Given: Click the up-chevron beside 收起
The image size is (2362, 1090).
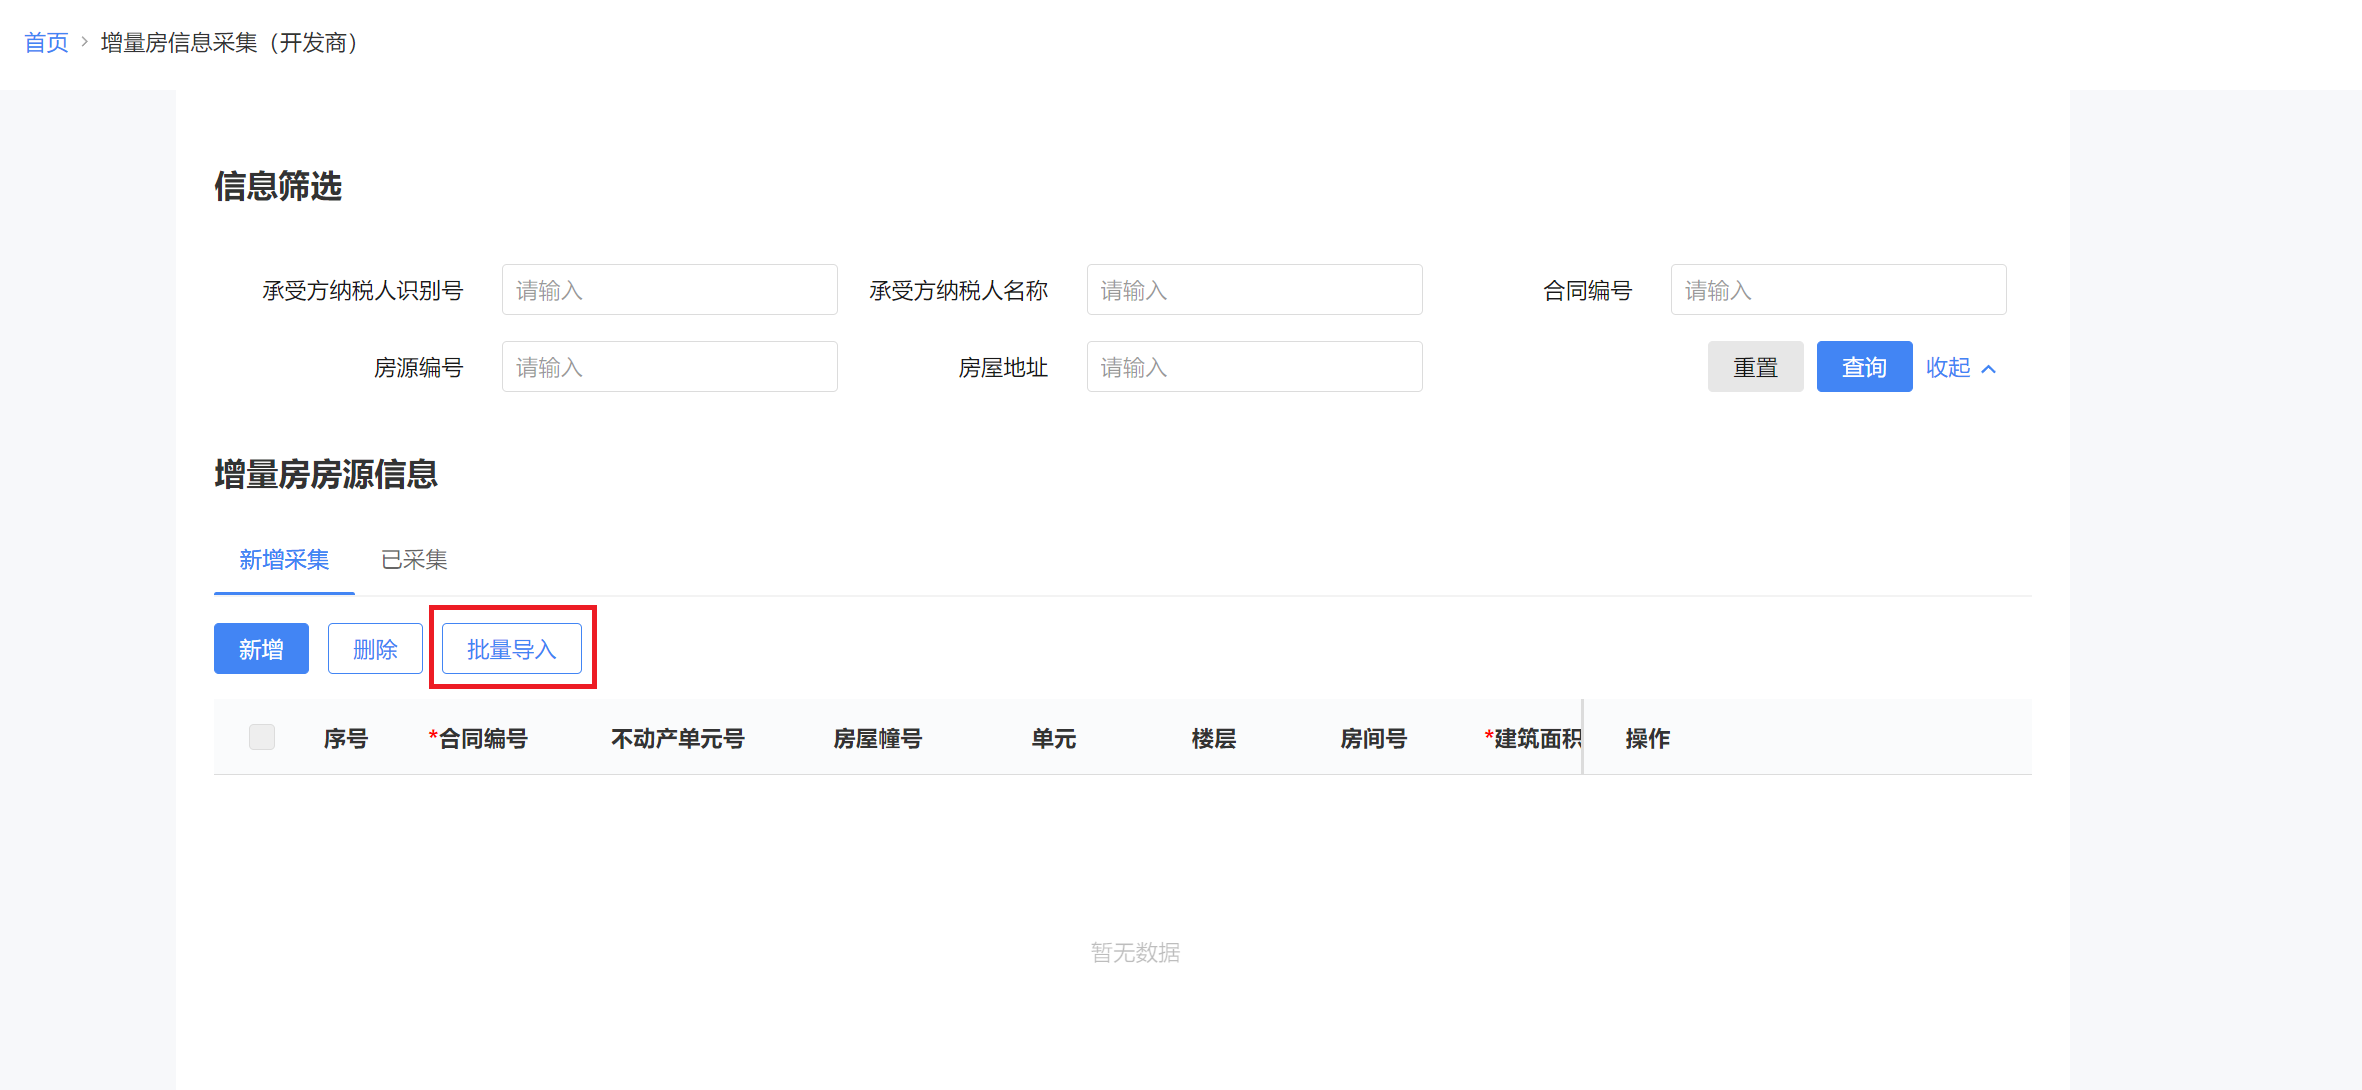Looking at the screenshot, I should tap(1989, 369).
